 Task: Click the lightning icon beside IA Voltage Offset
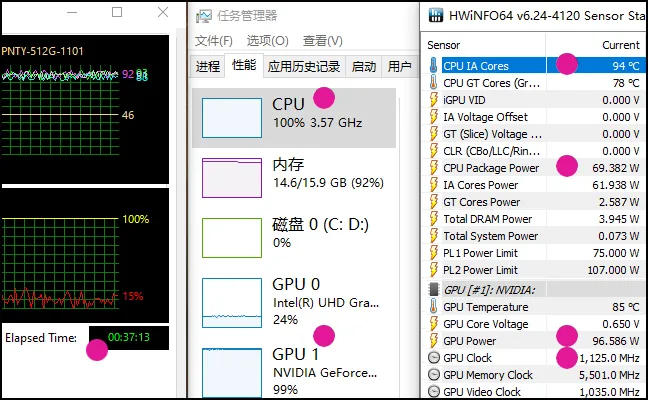(434, 117)
